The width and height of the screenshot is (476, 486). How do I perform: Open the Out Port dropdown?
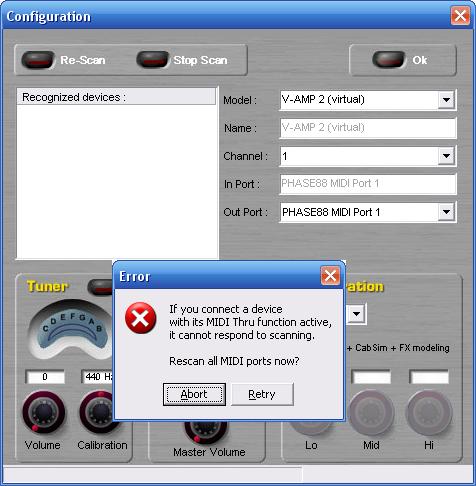pyautogui.click(x=446, y=212)
